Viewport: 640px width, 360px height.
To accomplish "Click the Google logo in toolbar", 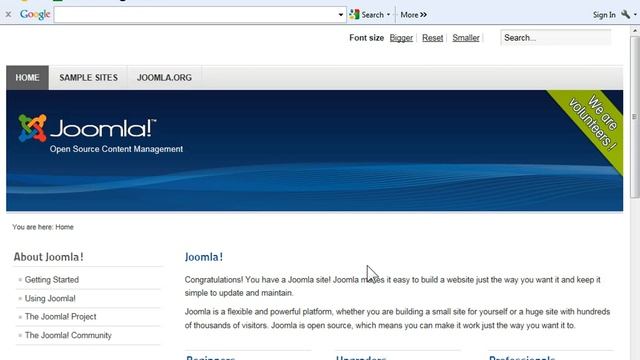I will (x=35, y=15).
